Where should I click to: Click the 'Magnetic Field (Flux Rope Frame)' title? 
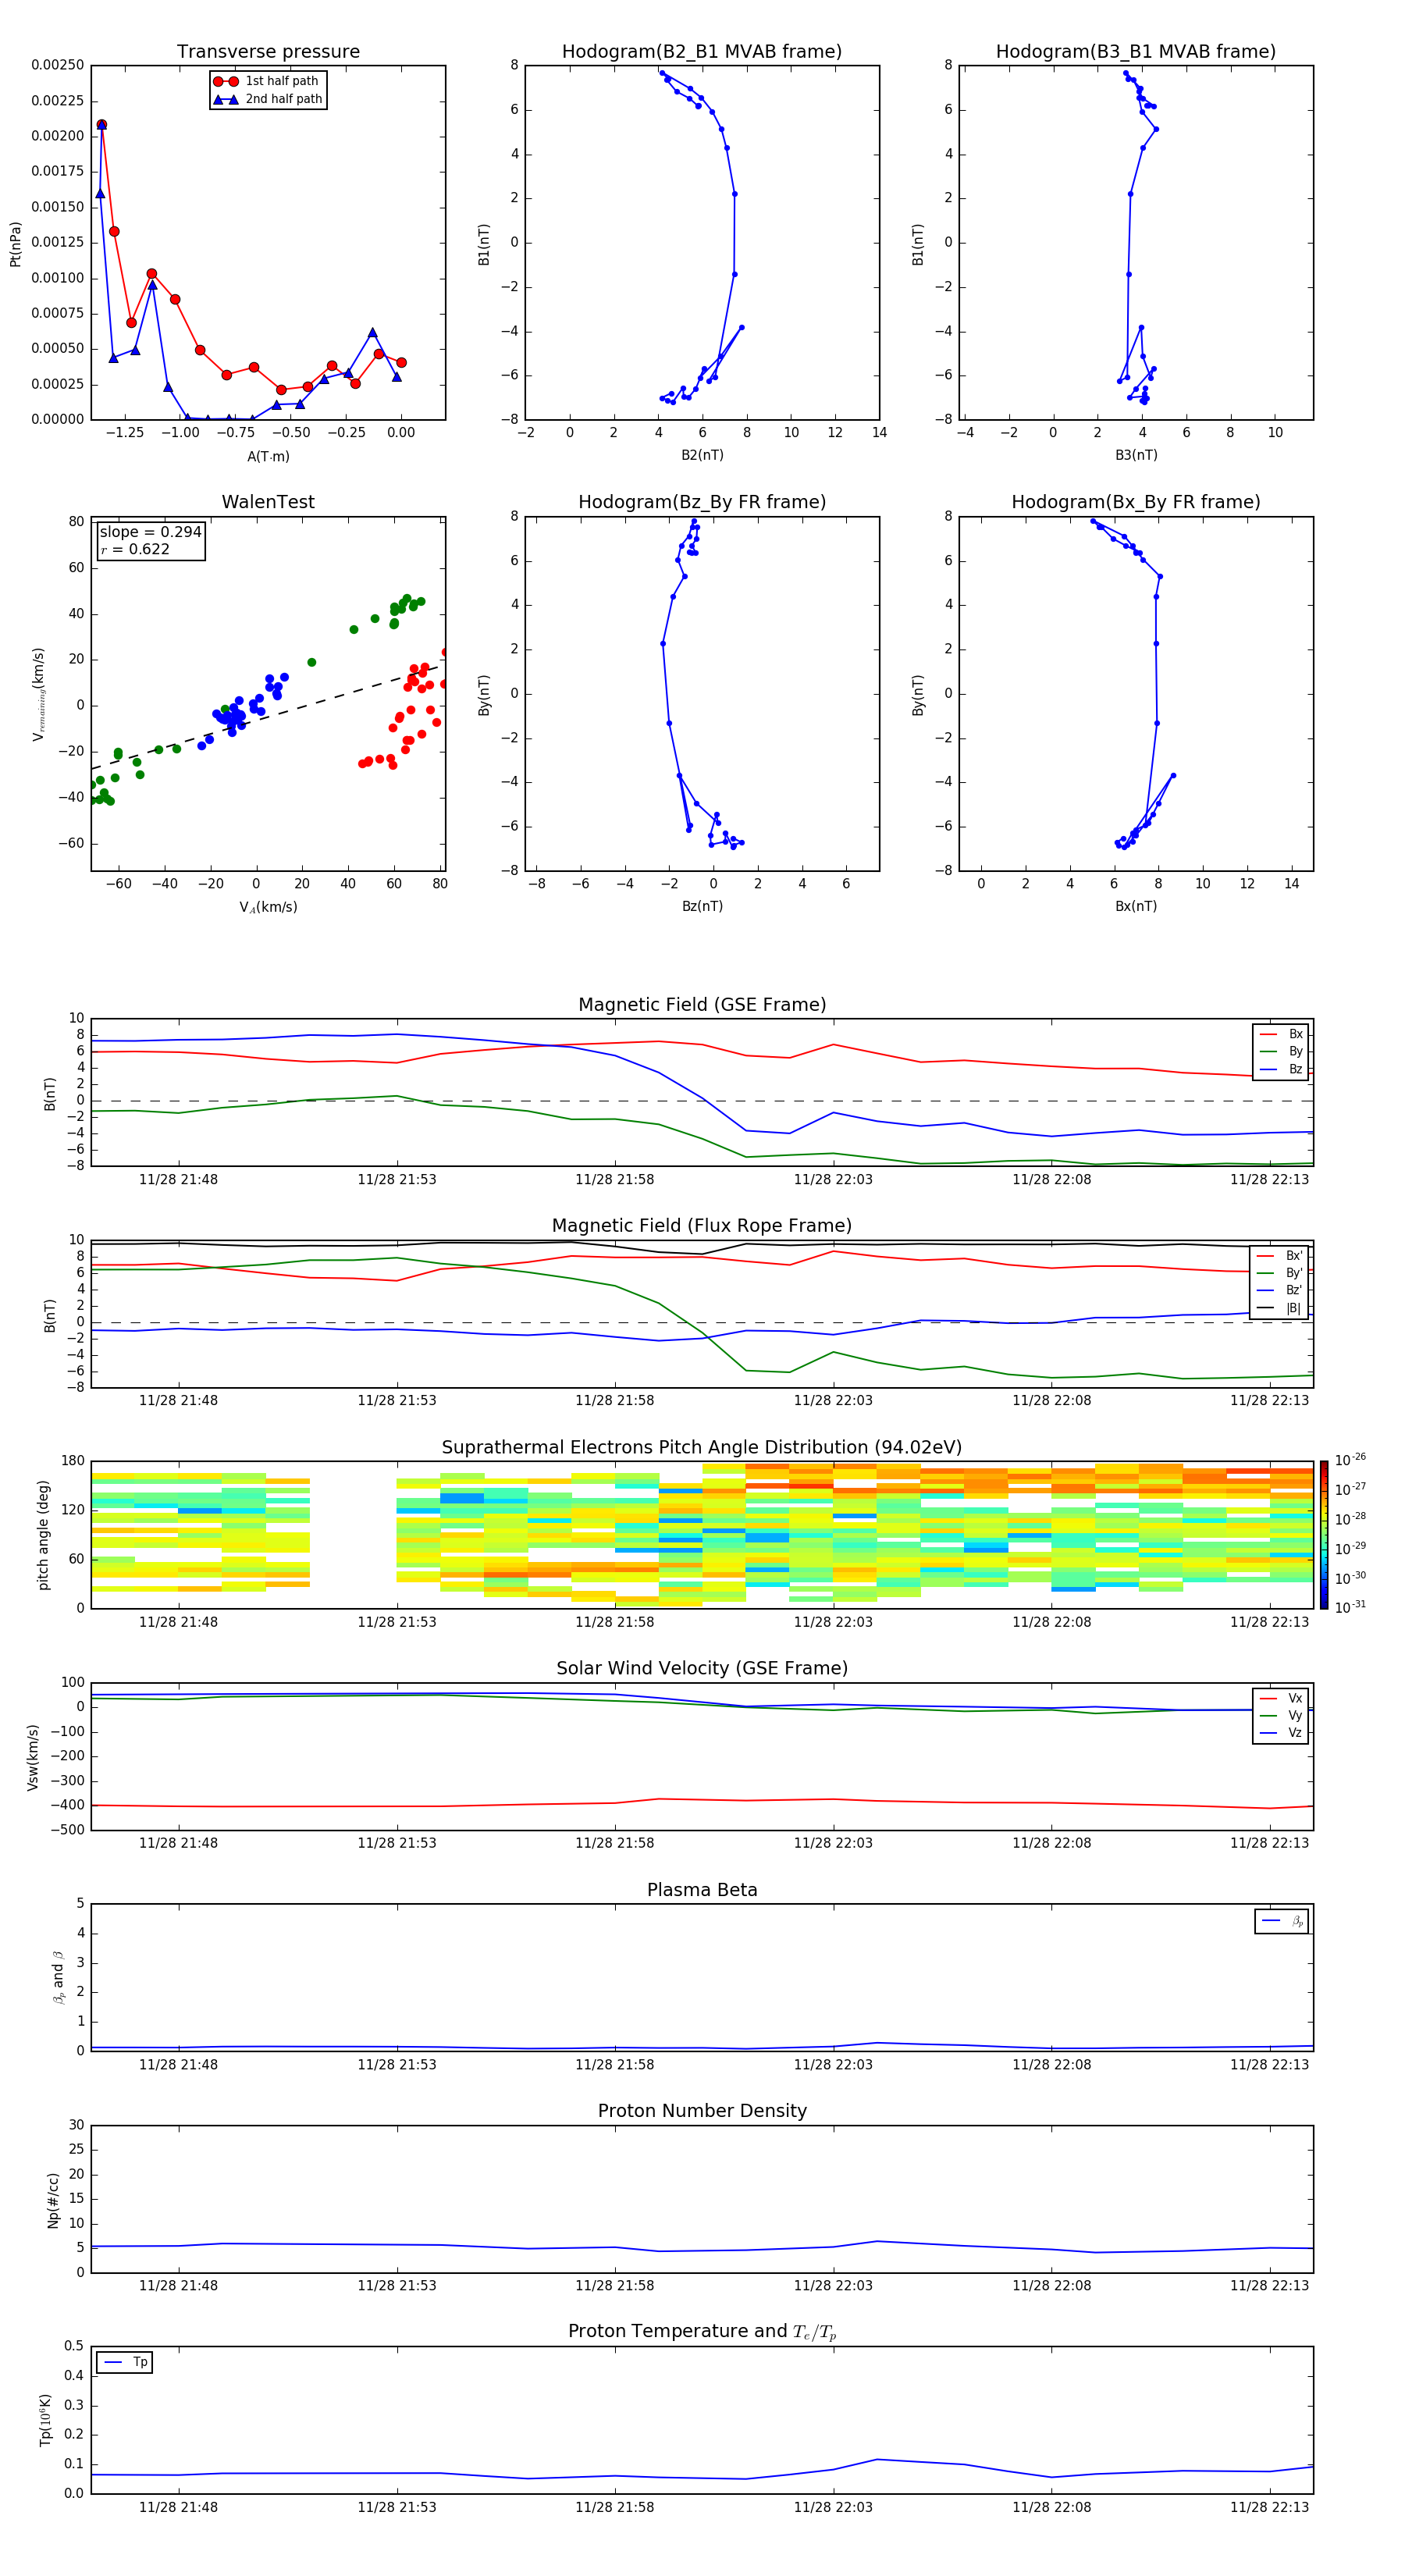702,1226
